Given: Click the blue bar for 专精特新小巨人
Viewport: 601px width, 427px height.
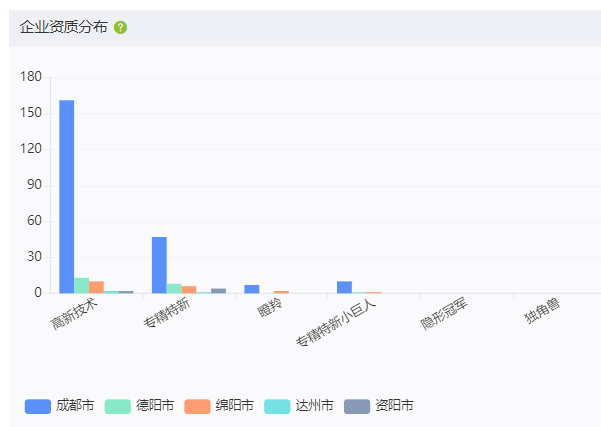Looking at the screenshot, I should [x=344, y=287].
